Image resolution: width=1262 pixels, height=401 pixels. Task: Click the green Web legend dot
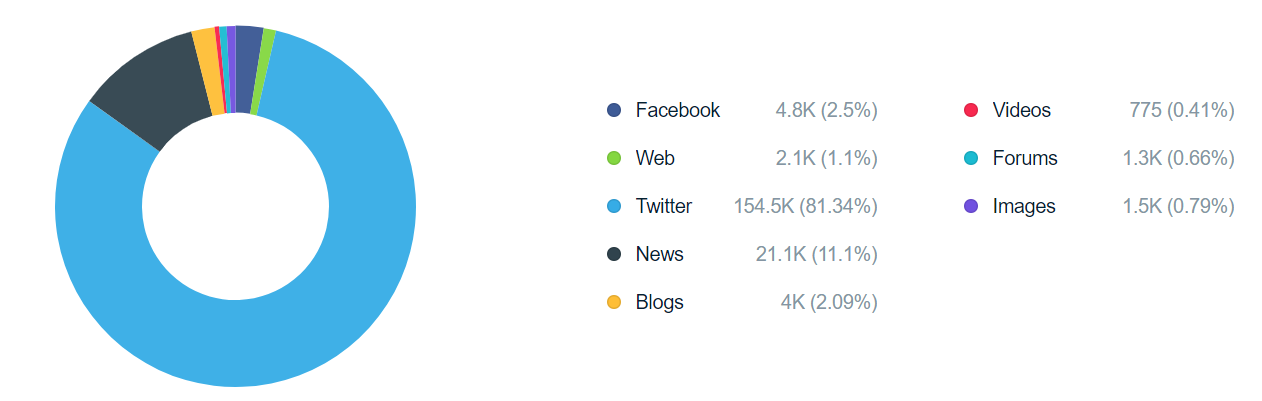tap(614, 158)
